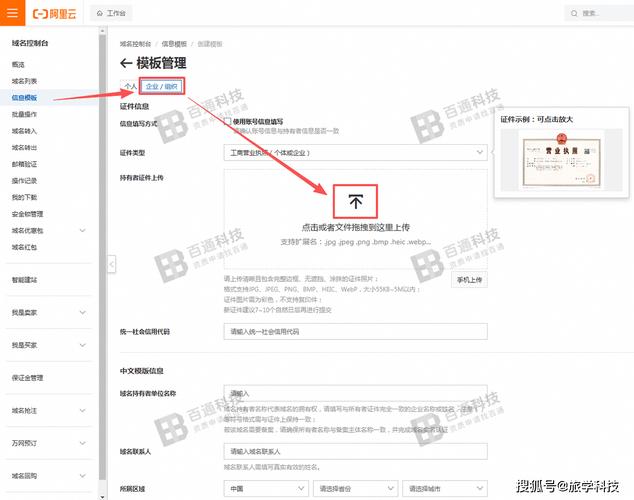The image size is (634, 500).
Task: Open the 请选择省份 province dropdown
Action: [x=355, y=489]
